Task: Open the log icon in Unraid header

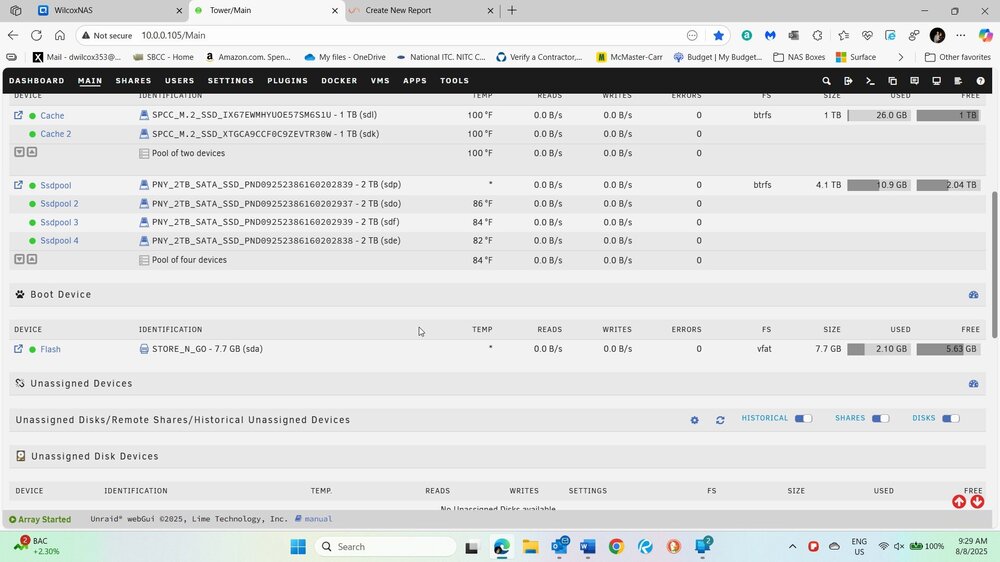Action: tap(958, 81)
